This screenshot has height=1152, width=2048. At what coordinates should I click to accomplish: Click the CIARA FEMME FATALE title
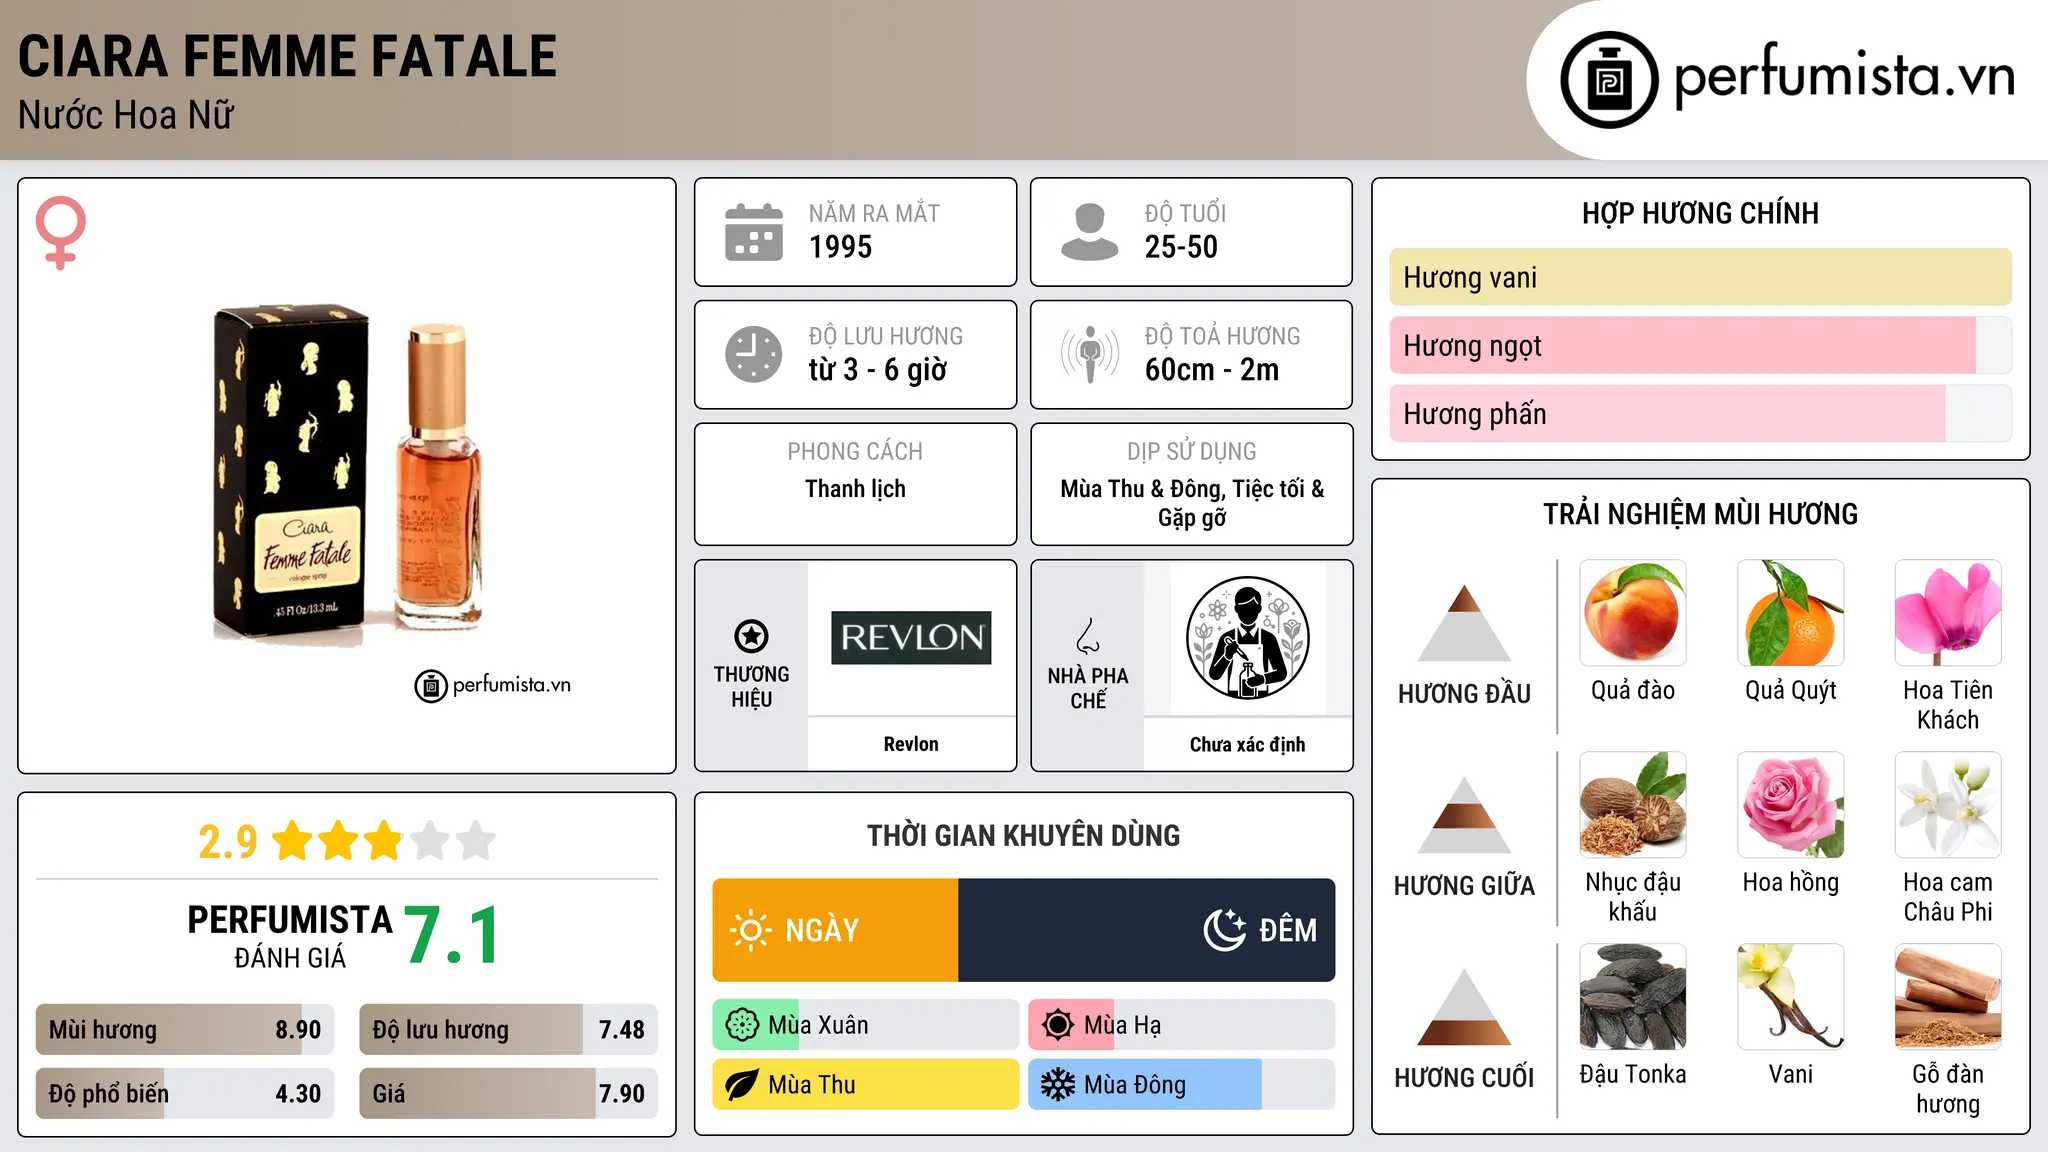288,57
